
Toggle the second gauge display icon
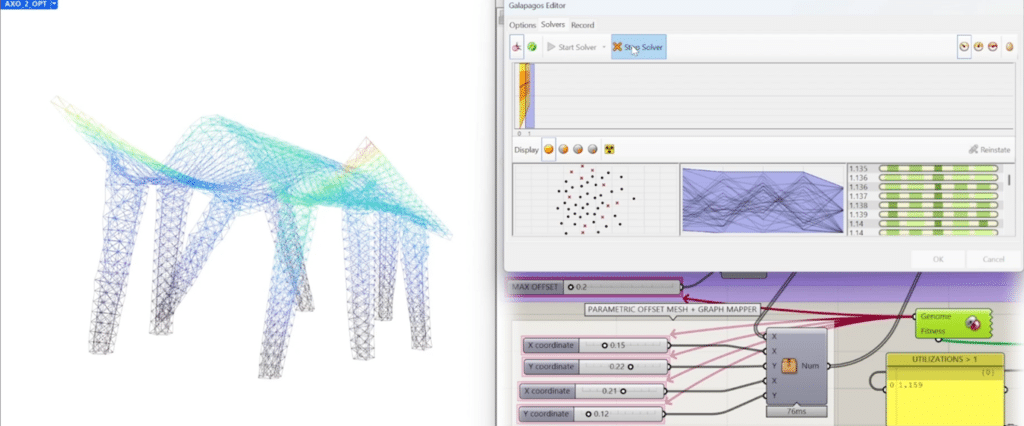[979, 46]
